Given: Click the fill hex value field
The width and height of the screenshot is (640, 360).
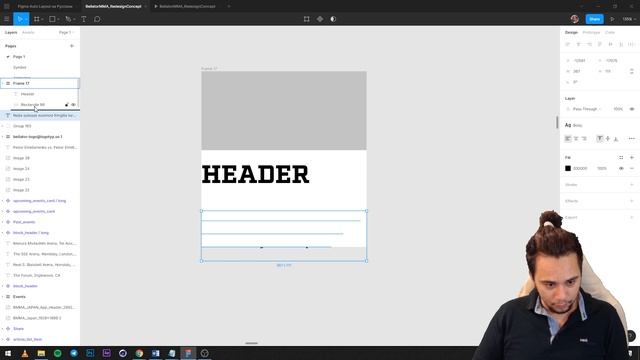Looking at the screenshot, I should click(x=580, y=168).
